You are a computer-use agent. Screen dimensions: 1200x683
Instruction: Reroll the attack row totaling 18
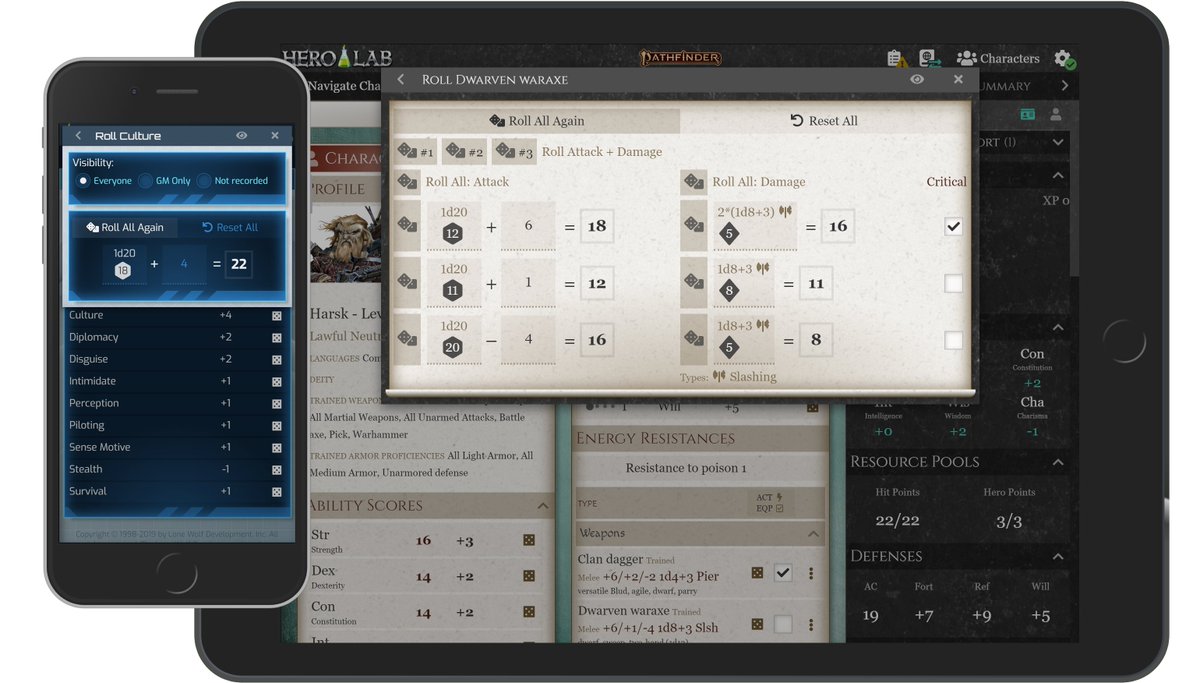click(407, 226)
